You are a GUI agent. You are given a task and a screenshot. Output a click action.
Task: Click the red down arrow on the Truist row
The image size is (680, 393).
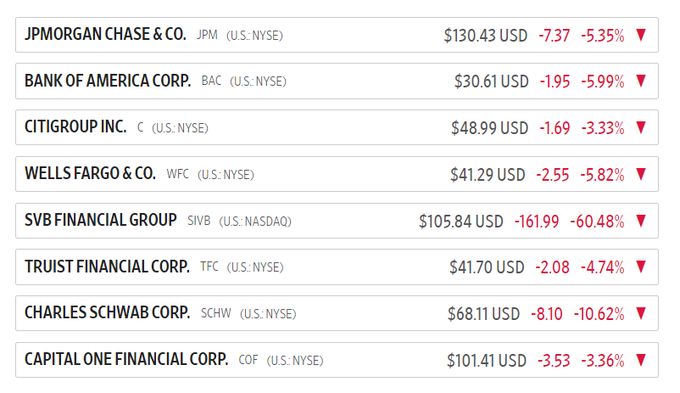point(641,267)
